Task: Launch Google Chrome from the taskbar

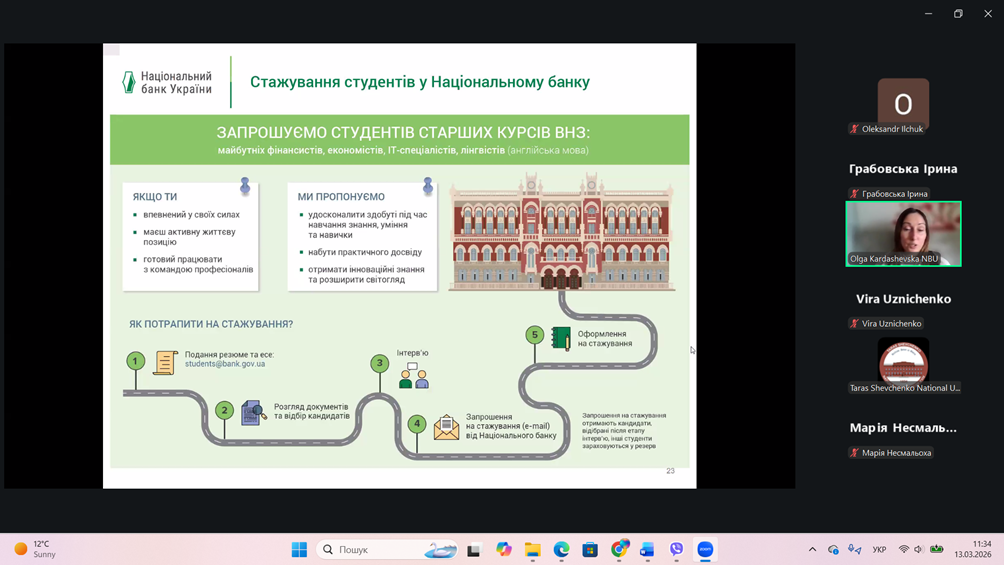Action: pos(619,549)
